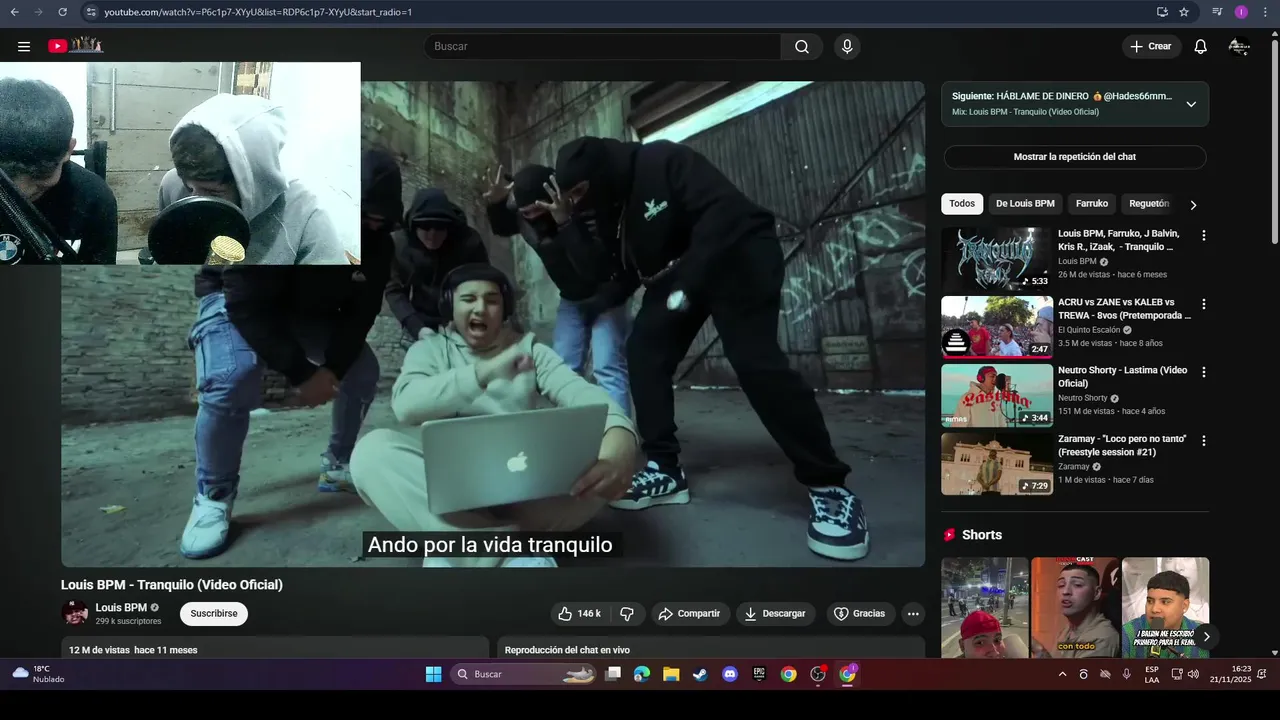
Task: Open the notifications bell
Action: pyautogui.click(x=1201, y=46)
